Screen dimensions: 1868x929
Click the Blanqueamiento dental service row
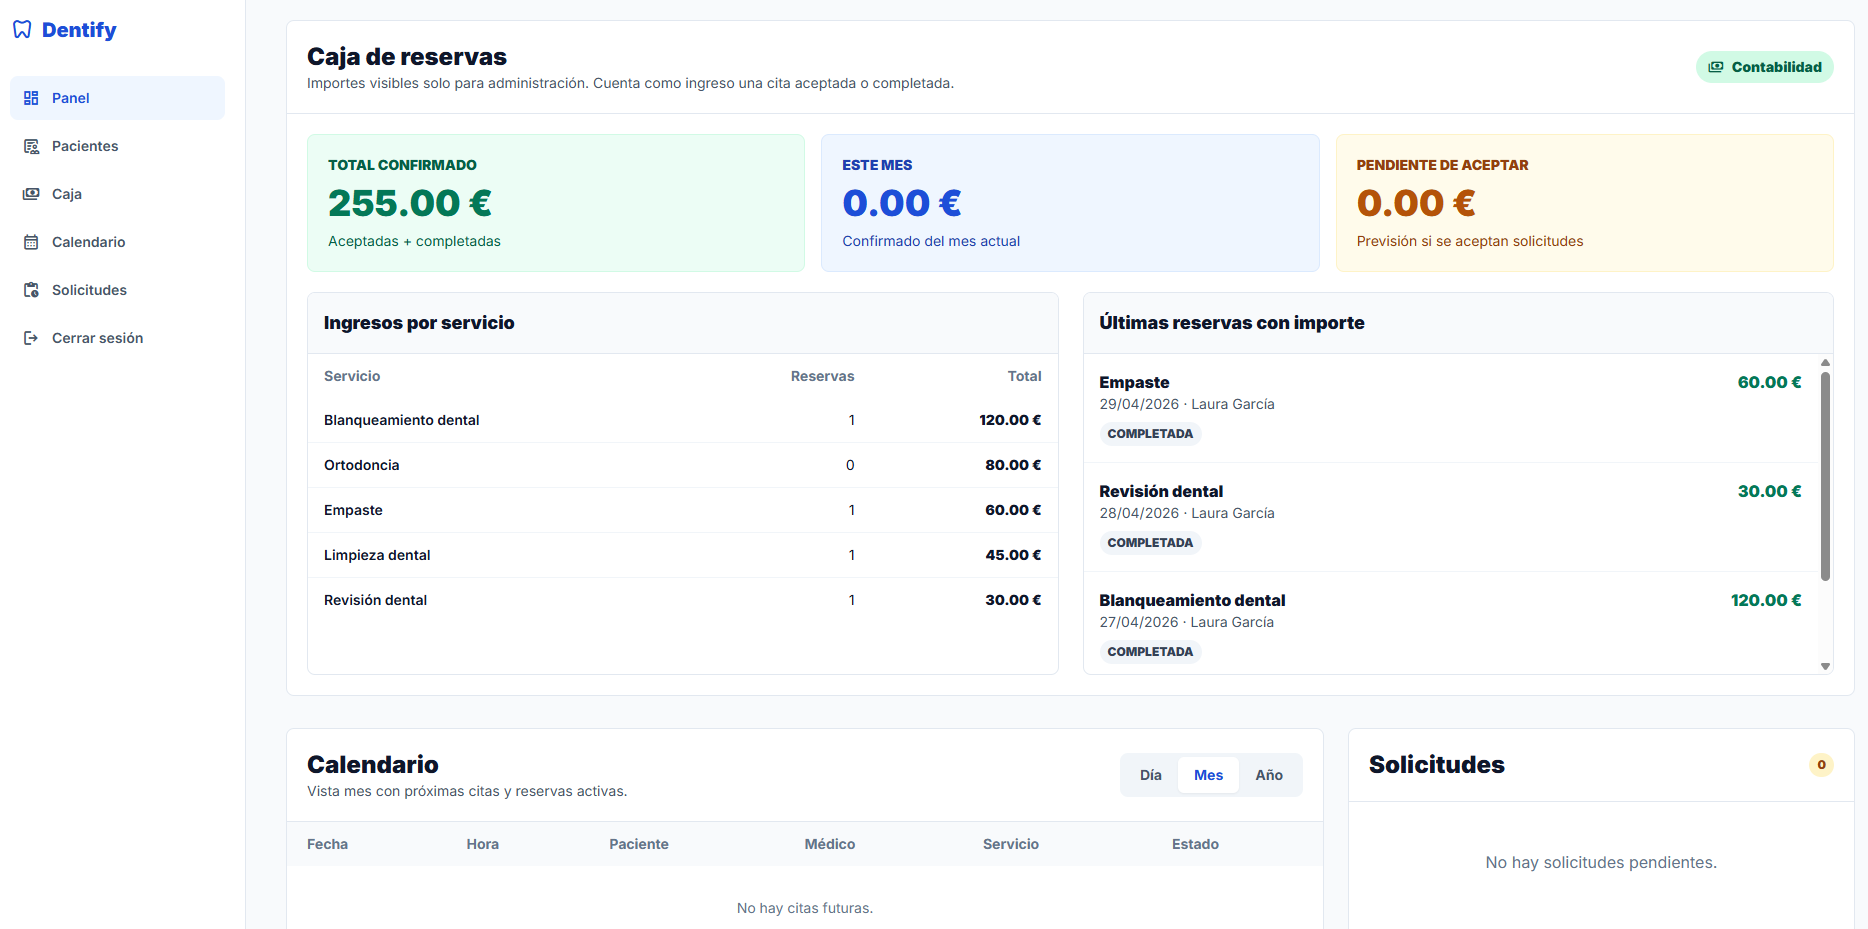tap(682, 420)
